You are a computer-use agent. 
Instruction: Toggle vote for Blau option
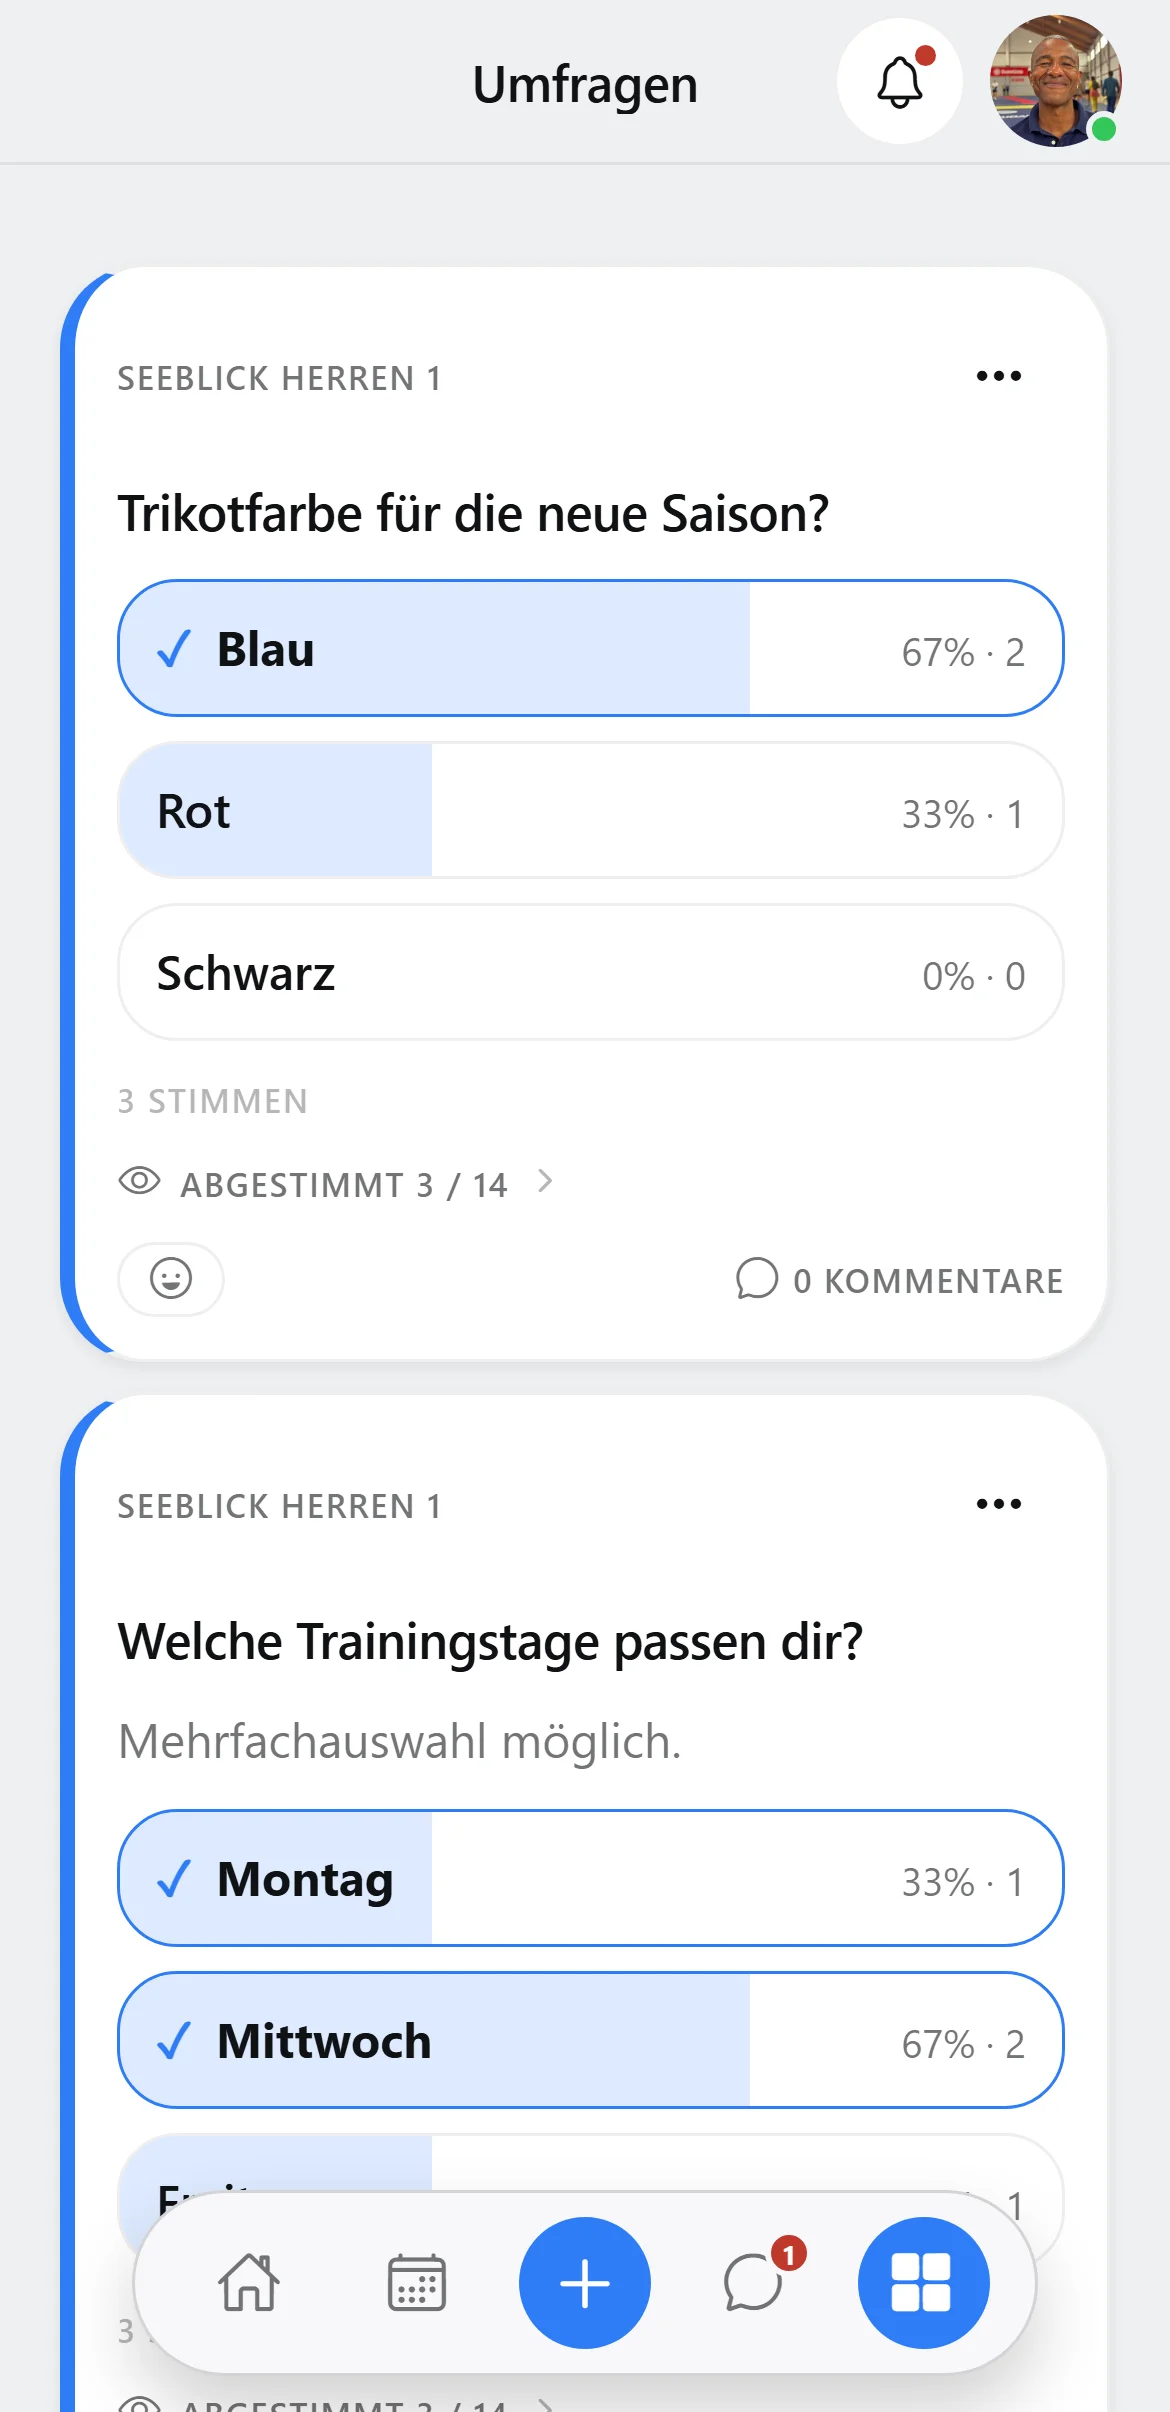click(590, 648)
